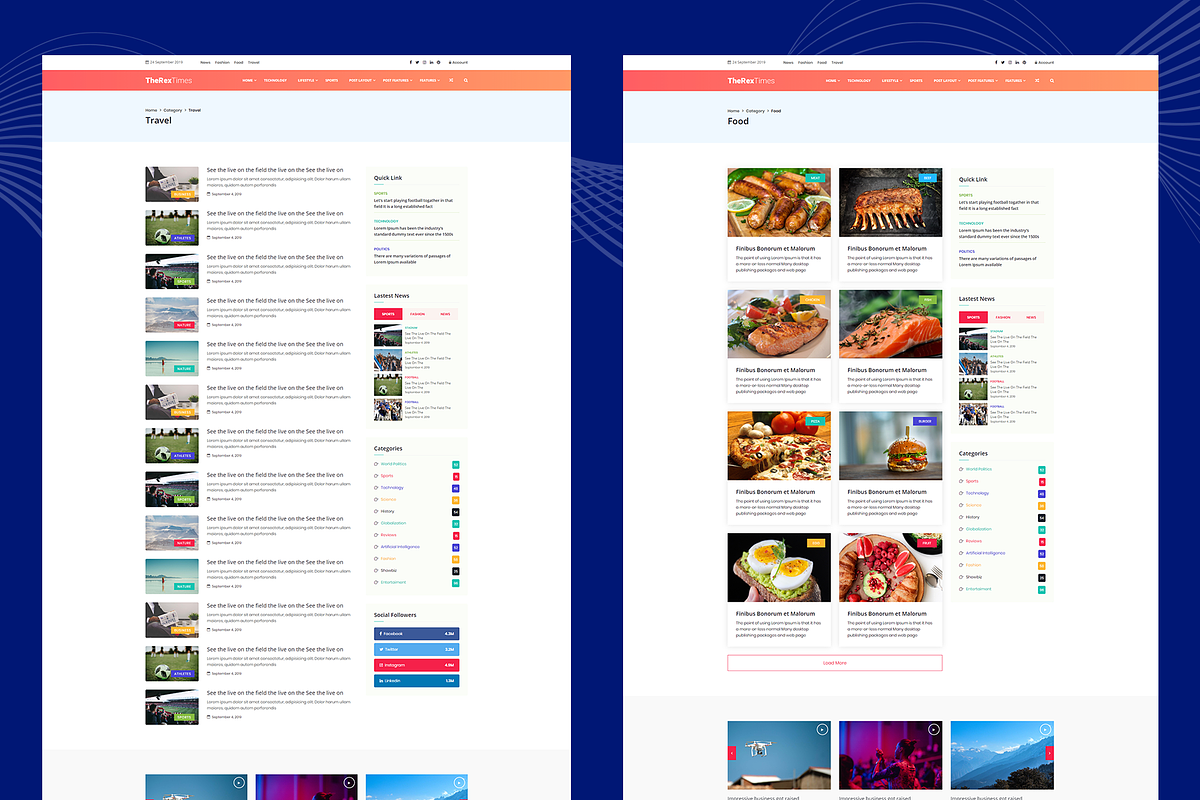Open History category on Travel page sidebar

(x=388, y=511)
